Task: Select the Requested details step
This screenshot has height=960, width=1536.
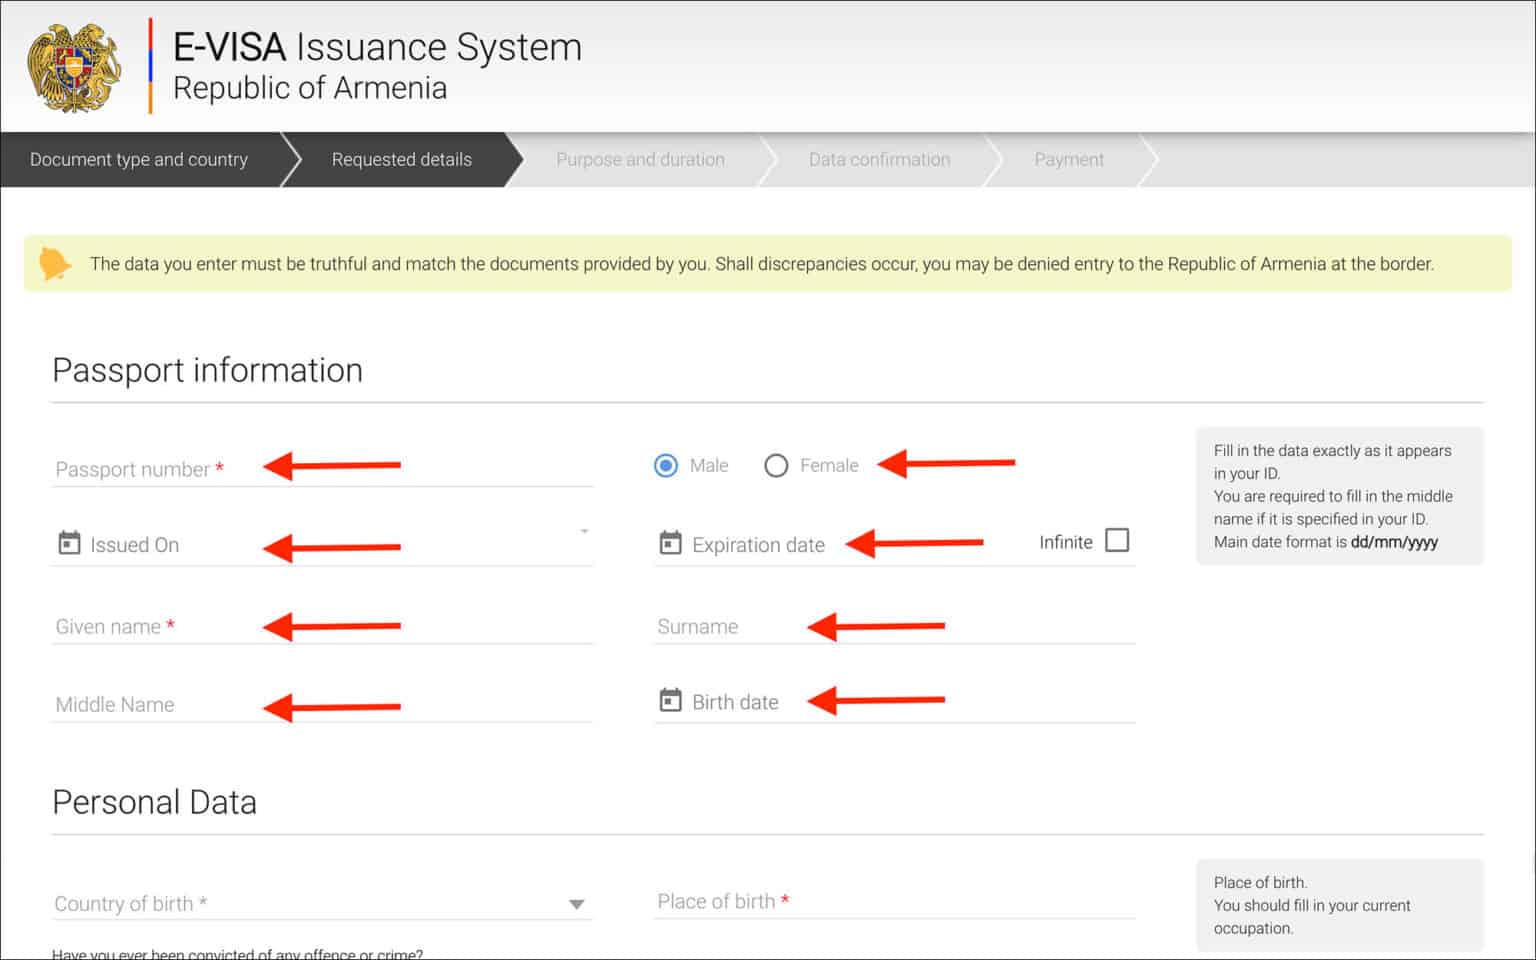Action: tap(401, 160)
